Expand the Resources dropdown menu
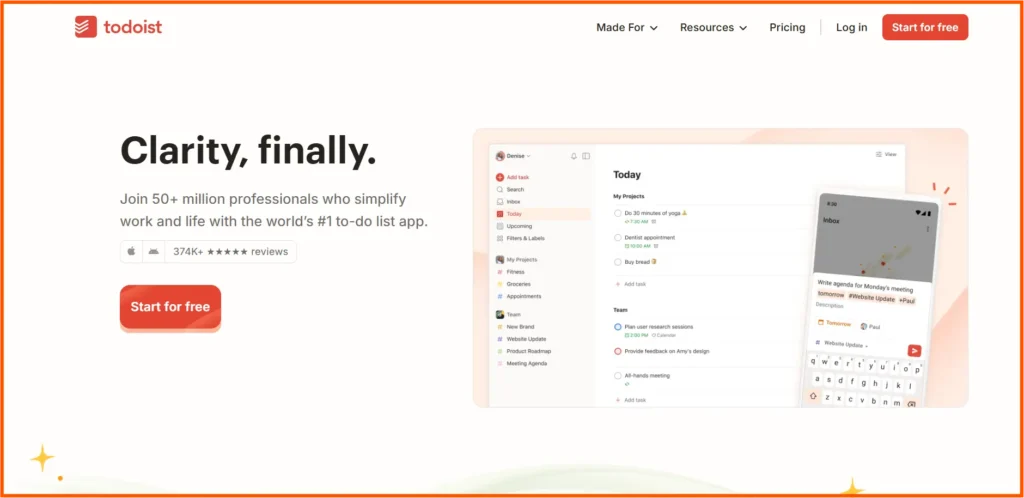The height and width of the screenshot is (498, 1024). [713, 27]
